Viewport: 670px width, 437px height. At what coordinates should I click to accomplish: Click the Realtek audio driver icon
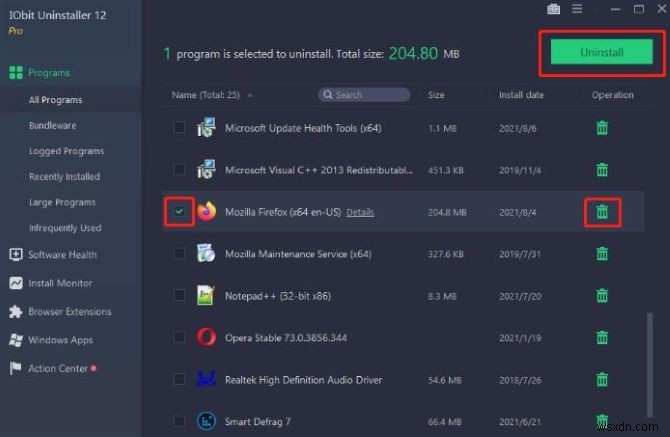click(206, 379)
